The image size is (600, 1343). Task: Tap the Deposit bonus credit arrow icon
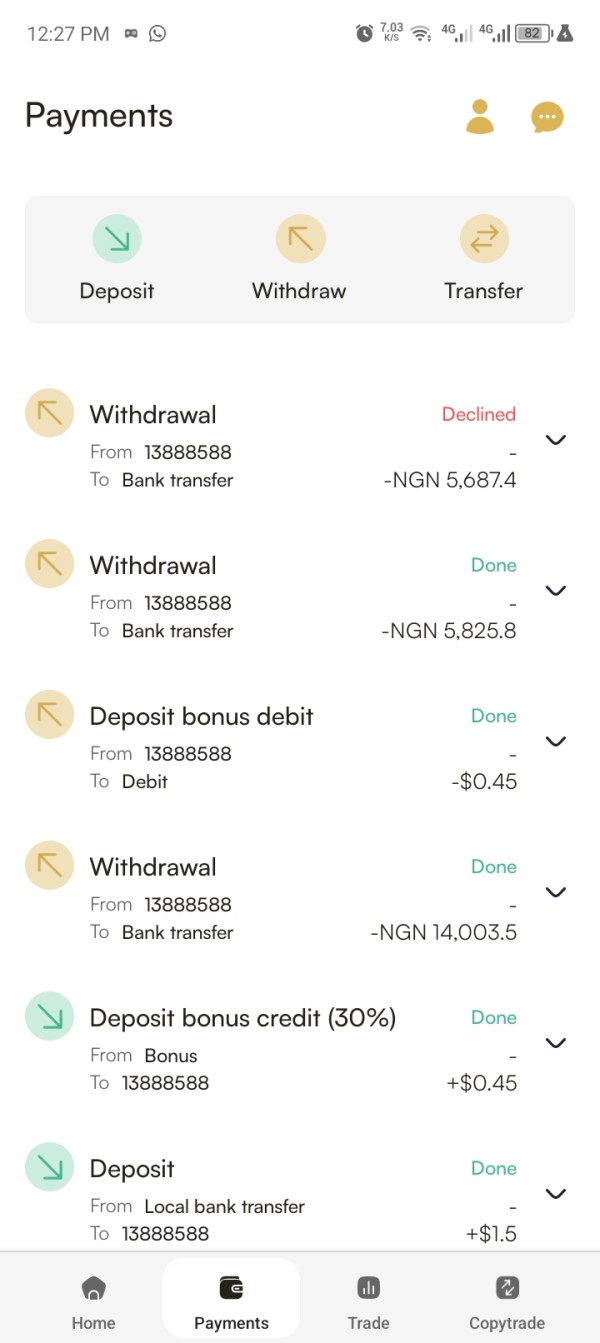coord(49,1016)
